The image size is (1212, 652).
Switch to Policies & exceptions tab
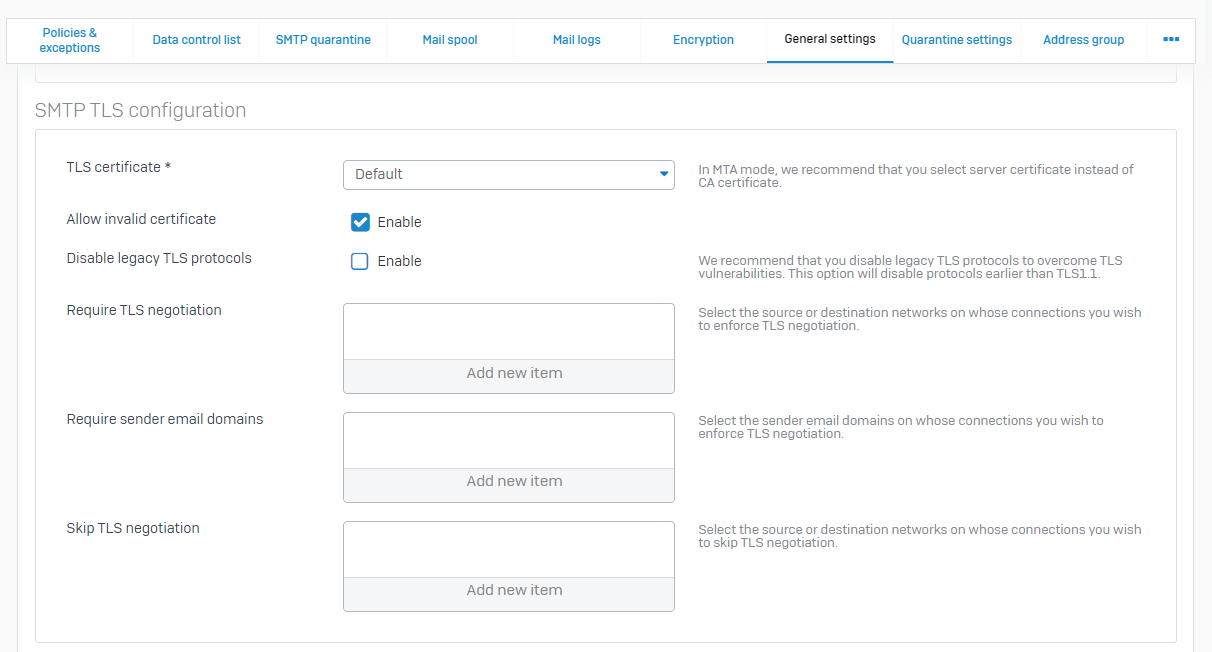click(x=70, y=40)
